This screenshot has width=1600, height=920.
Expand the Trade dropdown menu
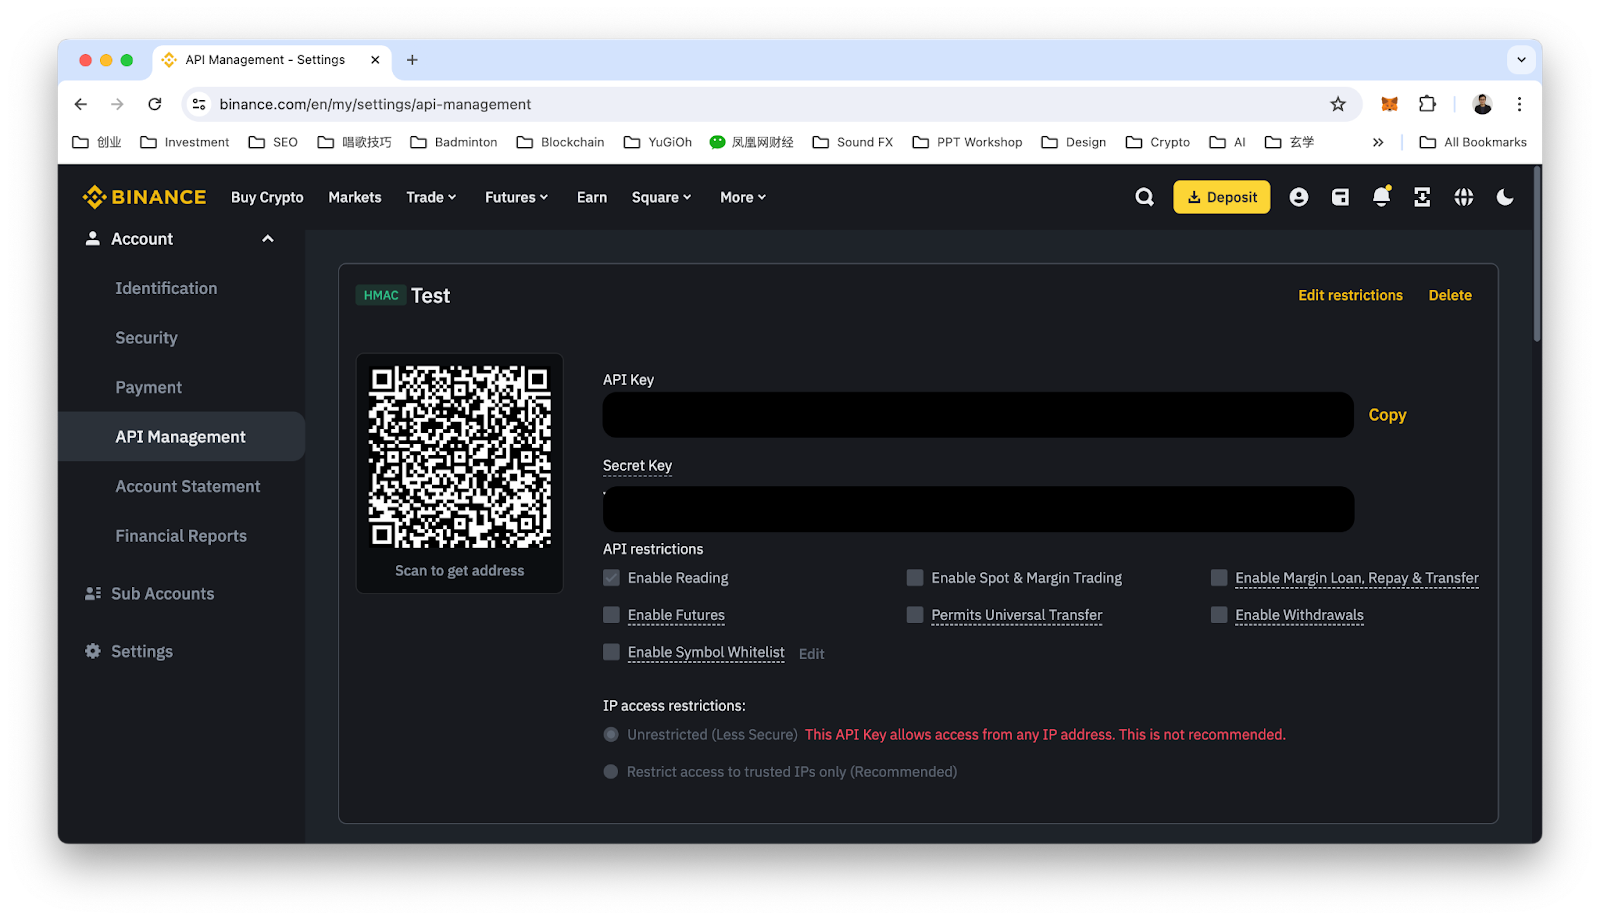pyautogui.click(x=431, y=197)
